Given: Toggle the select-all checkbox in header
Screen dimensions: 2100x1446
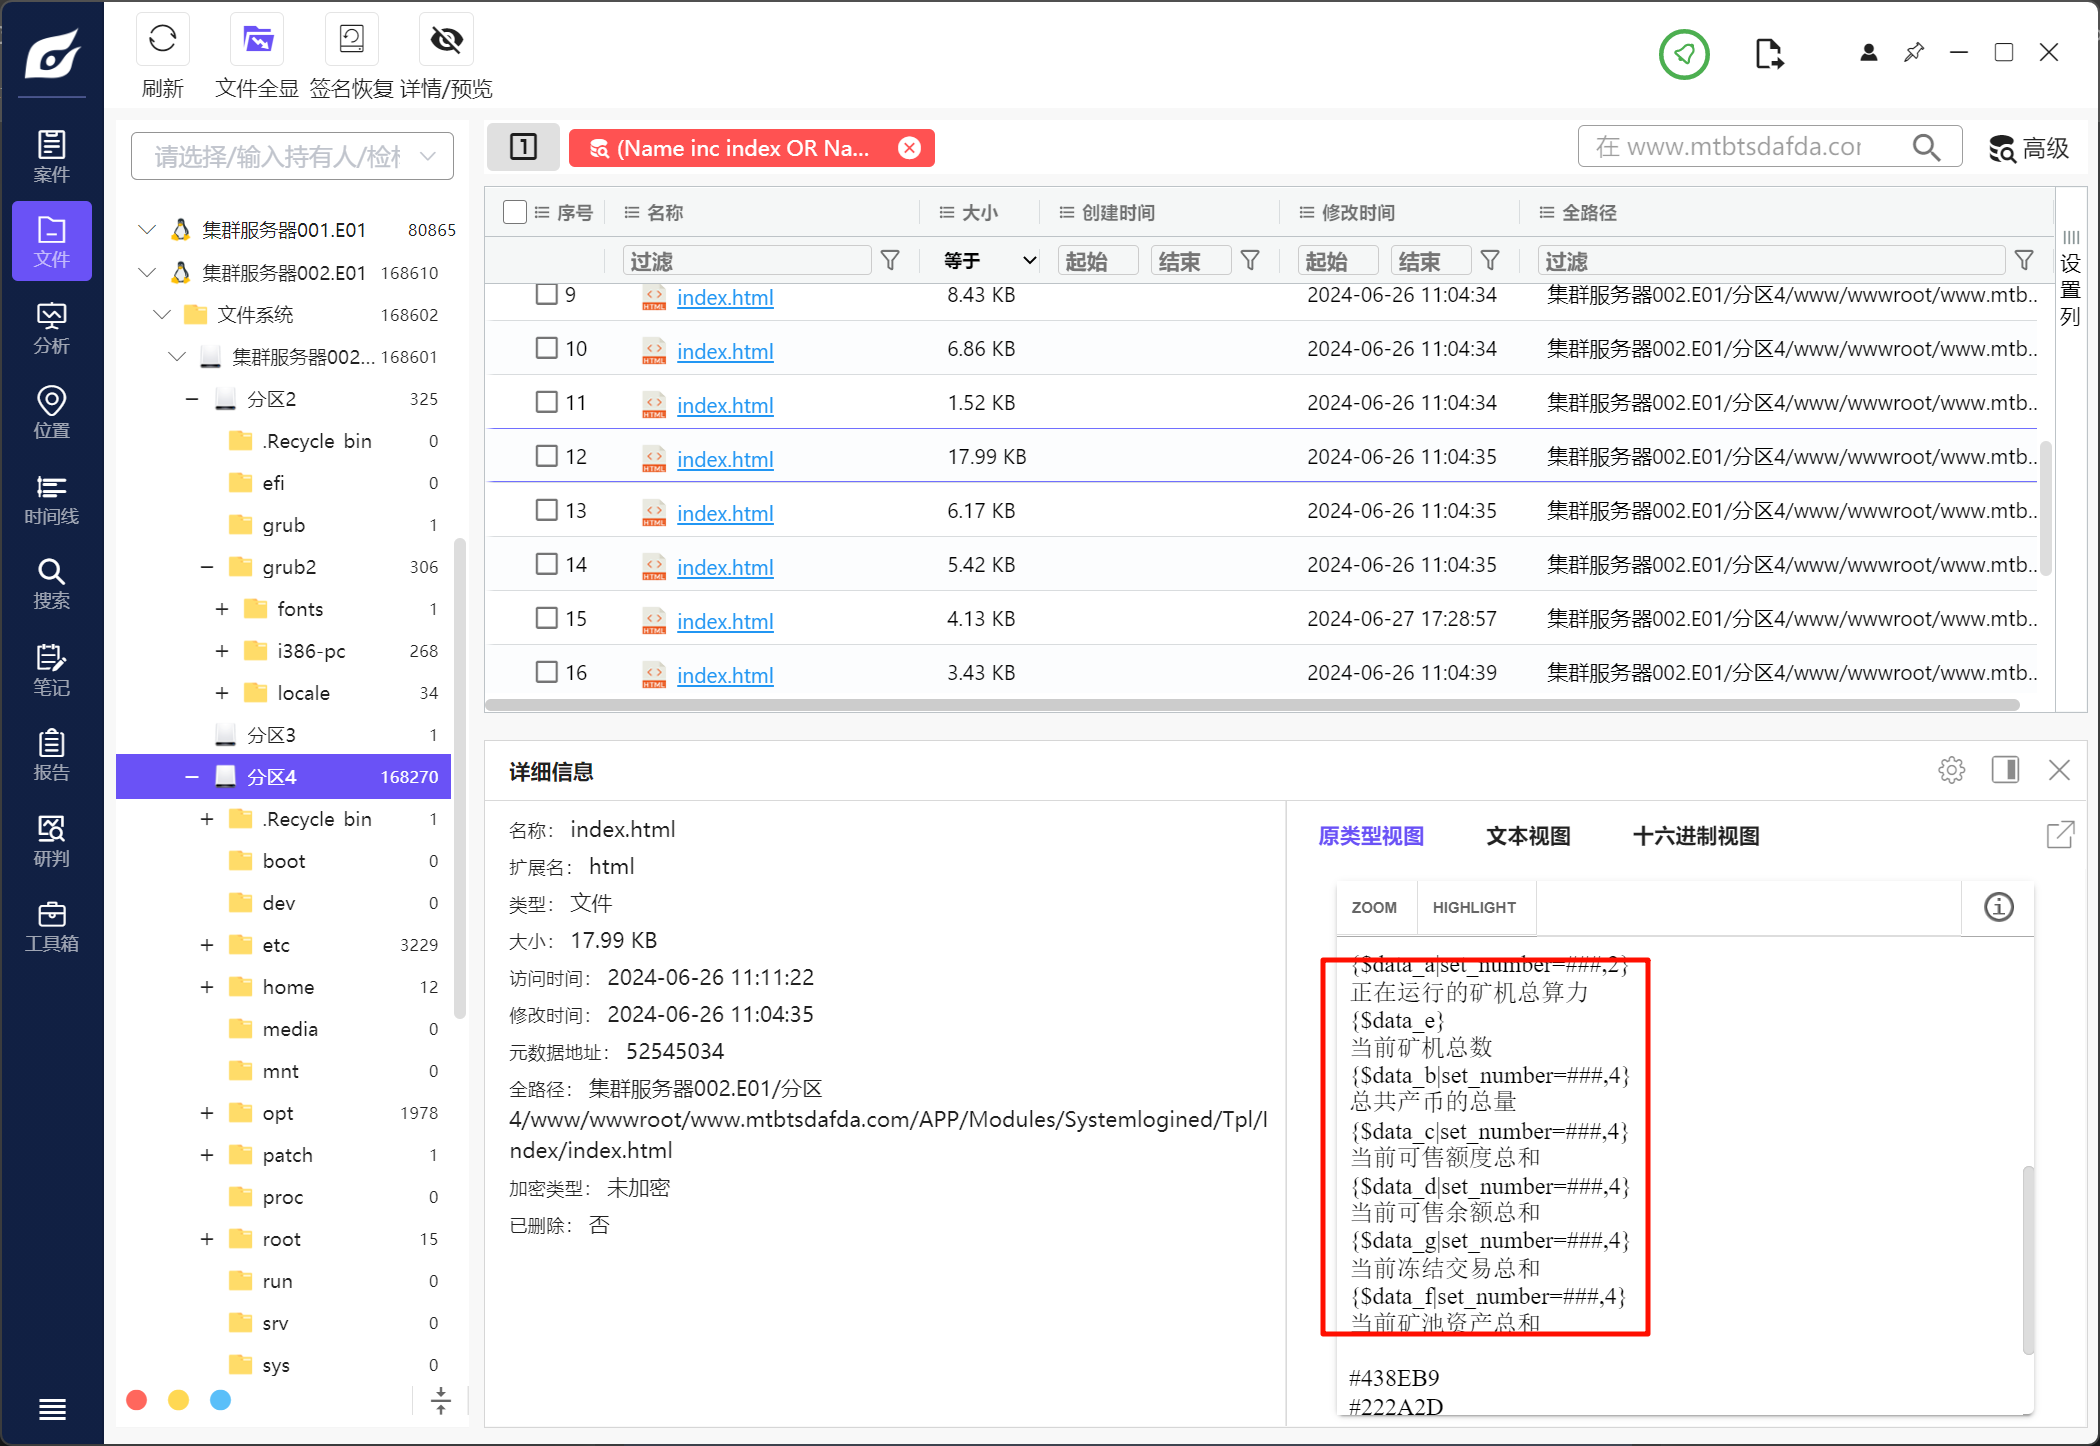Looking at the screenshot, I should [515, 212].
